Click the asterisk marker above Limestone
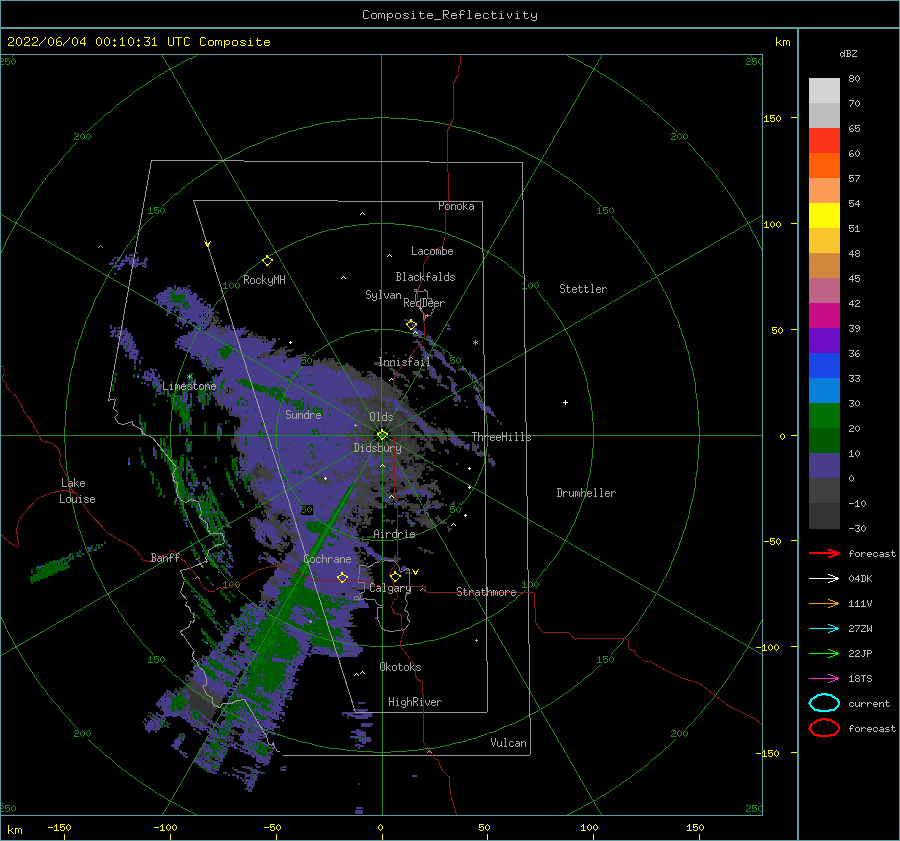The image size is (900, 841). coord(189,377)
